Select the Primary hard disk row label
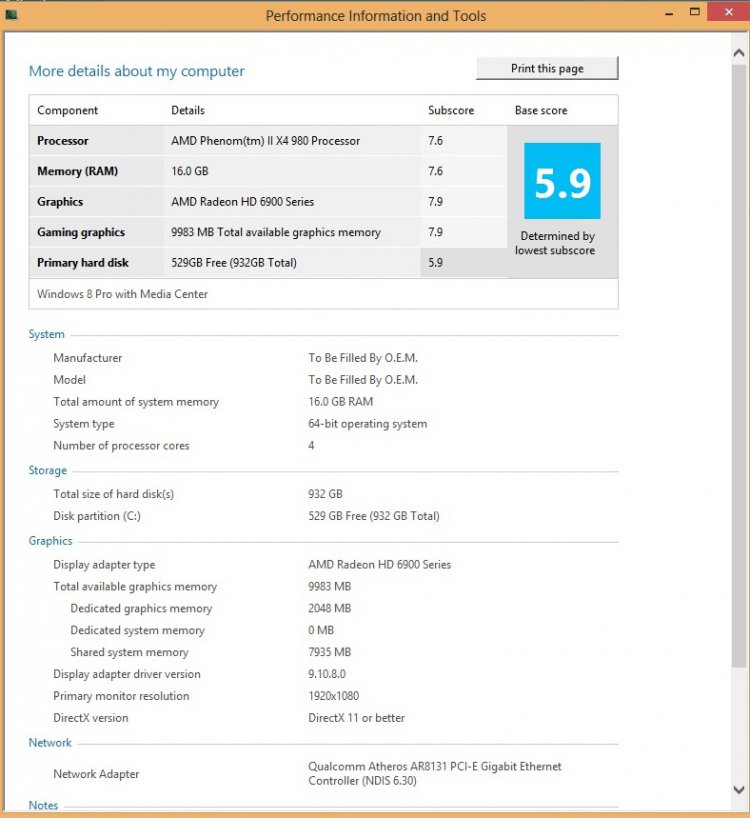 (82, 263)
